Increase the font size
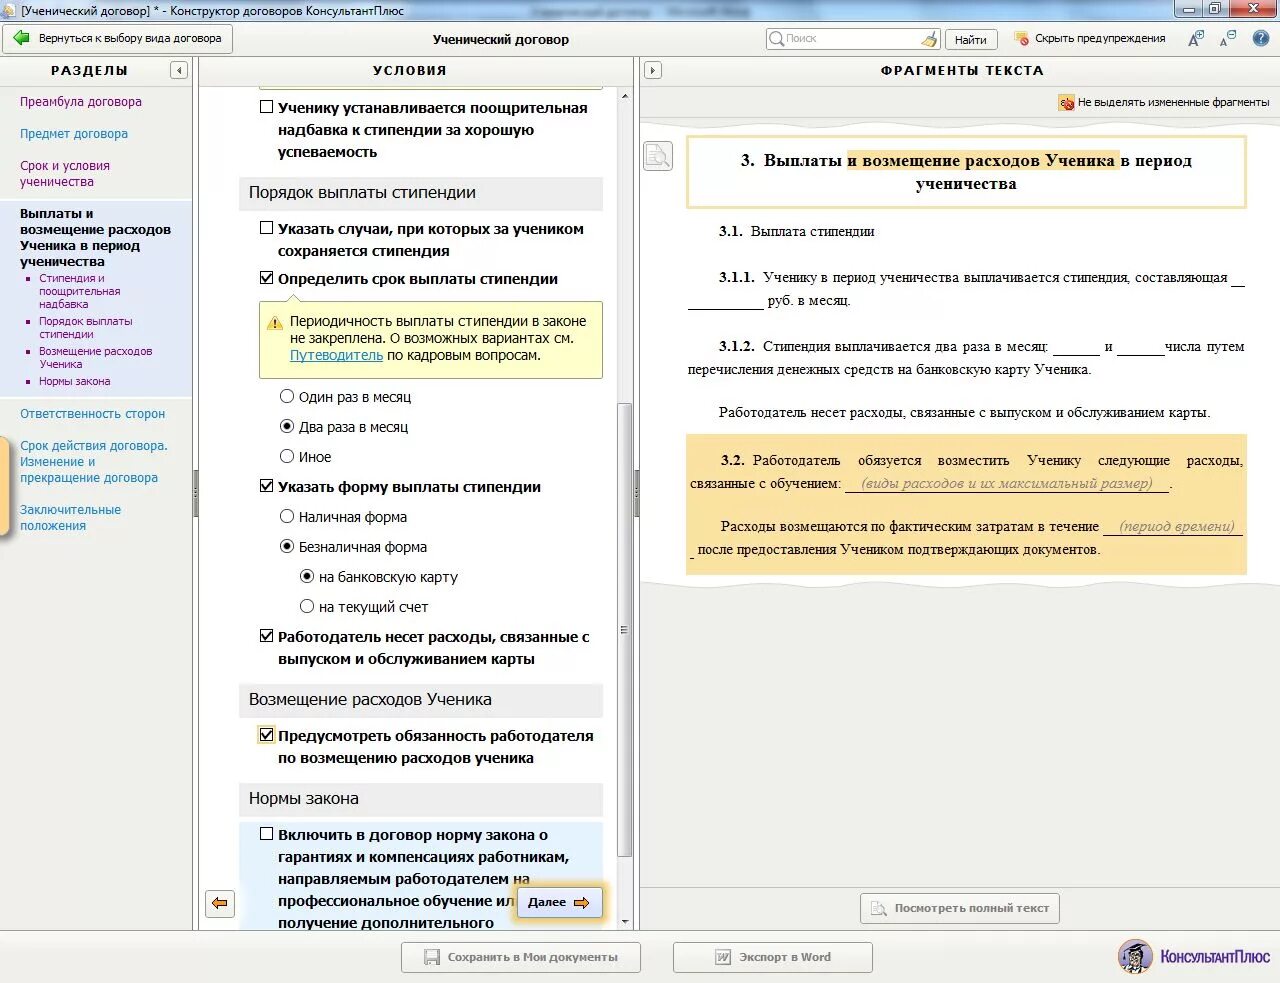Image resolution: width=1280 pixels, height=983 pixels. pos(1196,38)
